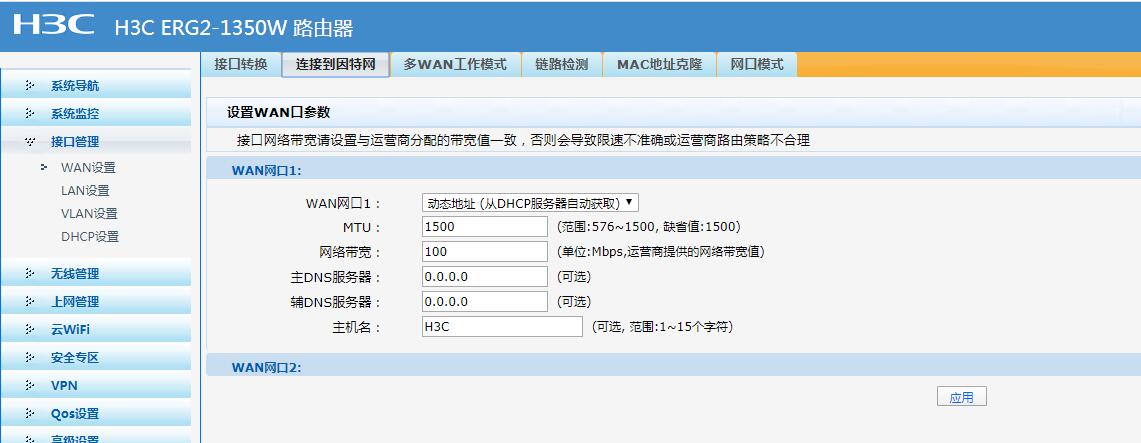Open VLAN设置 in the sidebar
The height and width of the screenshot is (443, 1141).
point(89,214)
